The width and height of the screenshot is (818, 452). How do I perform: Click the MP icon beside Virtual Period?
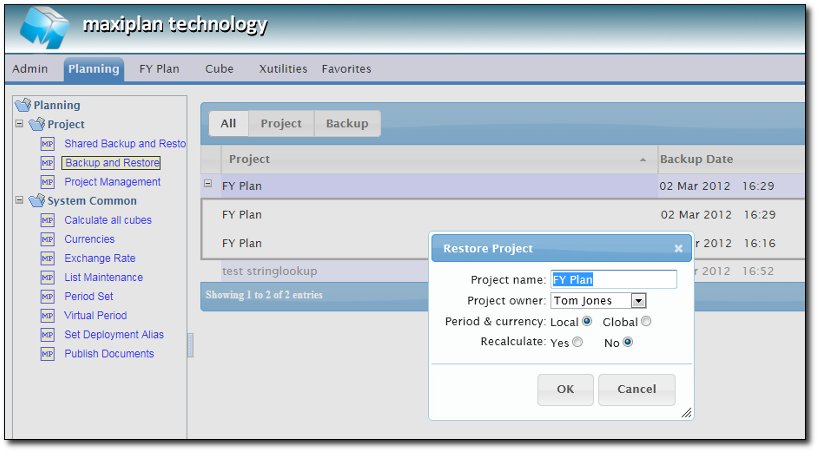(47, 316)
